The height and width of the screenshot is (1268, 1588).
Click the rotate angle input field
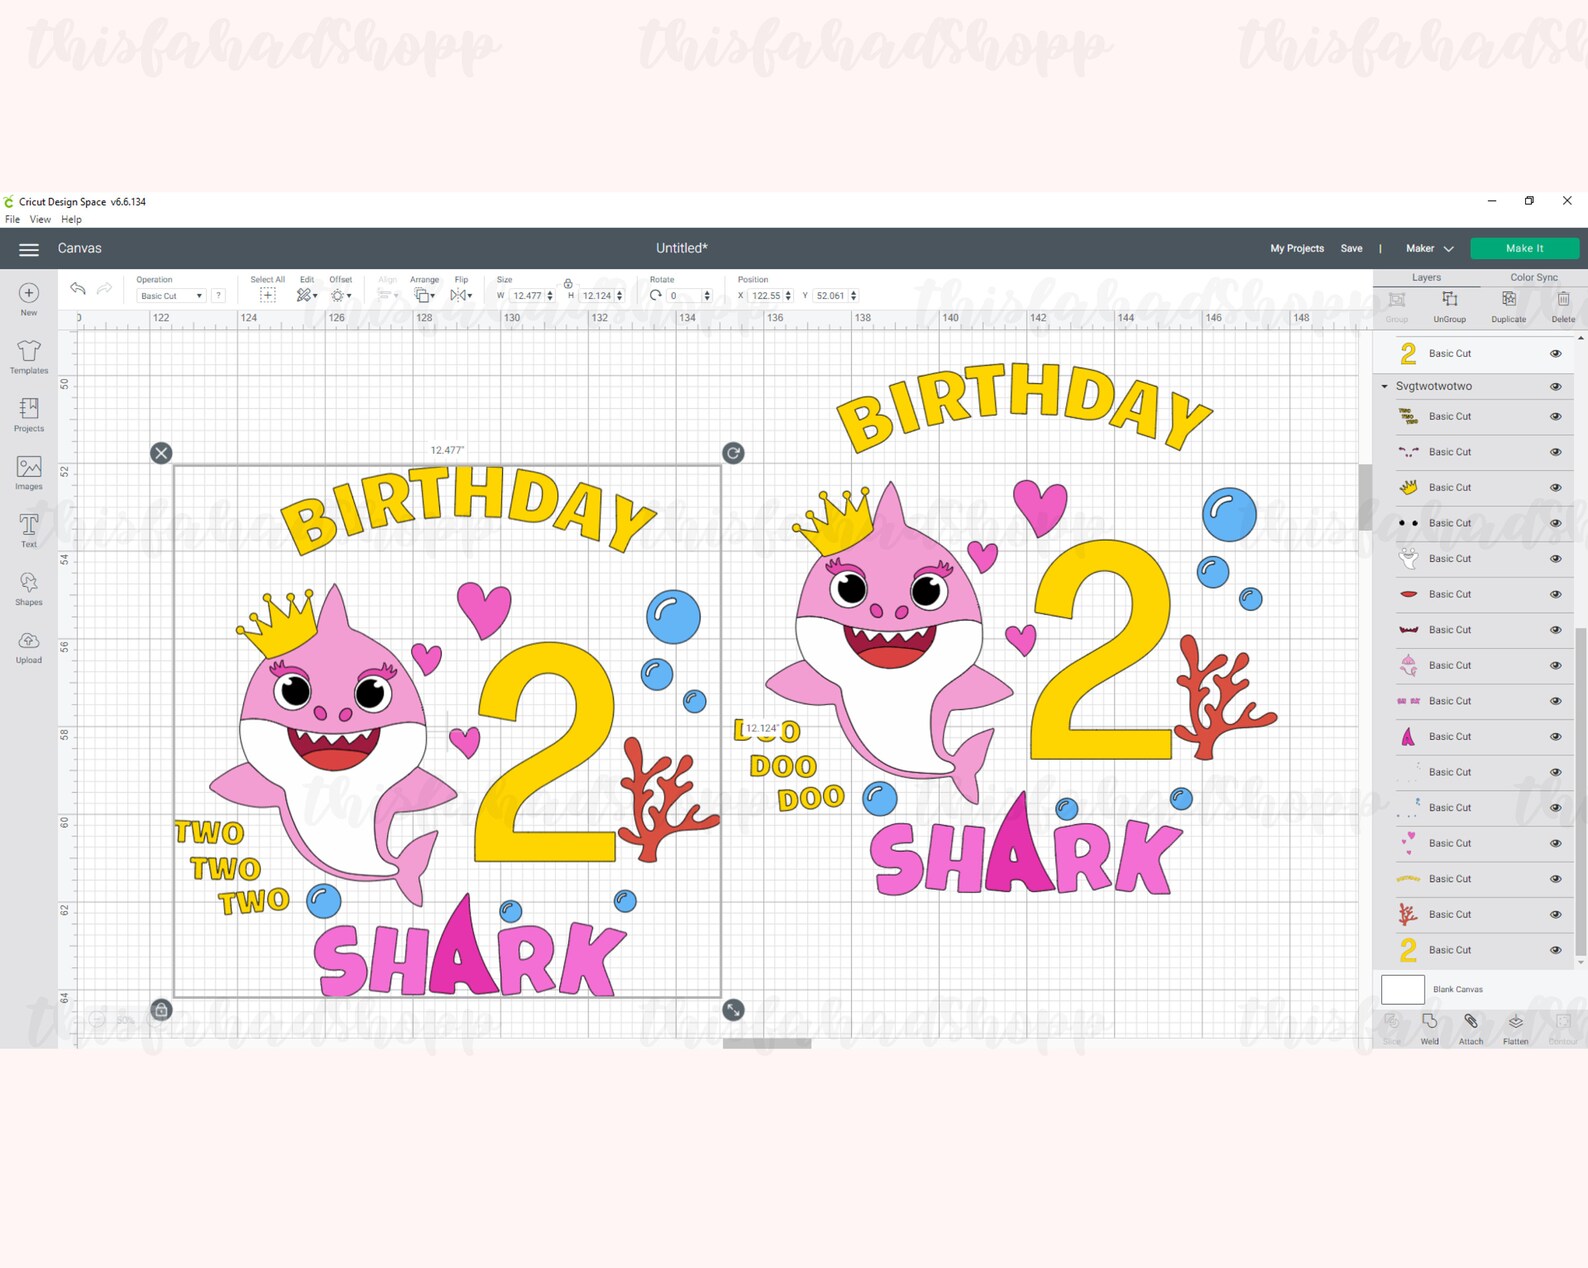pyautogui.click(x=685, y=296)
